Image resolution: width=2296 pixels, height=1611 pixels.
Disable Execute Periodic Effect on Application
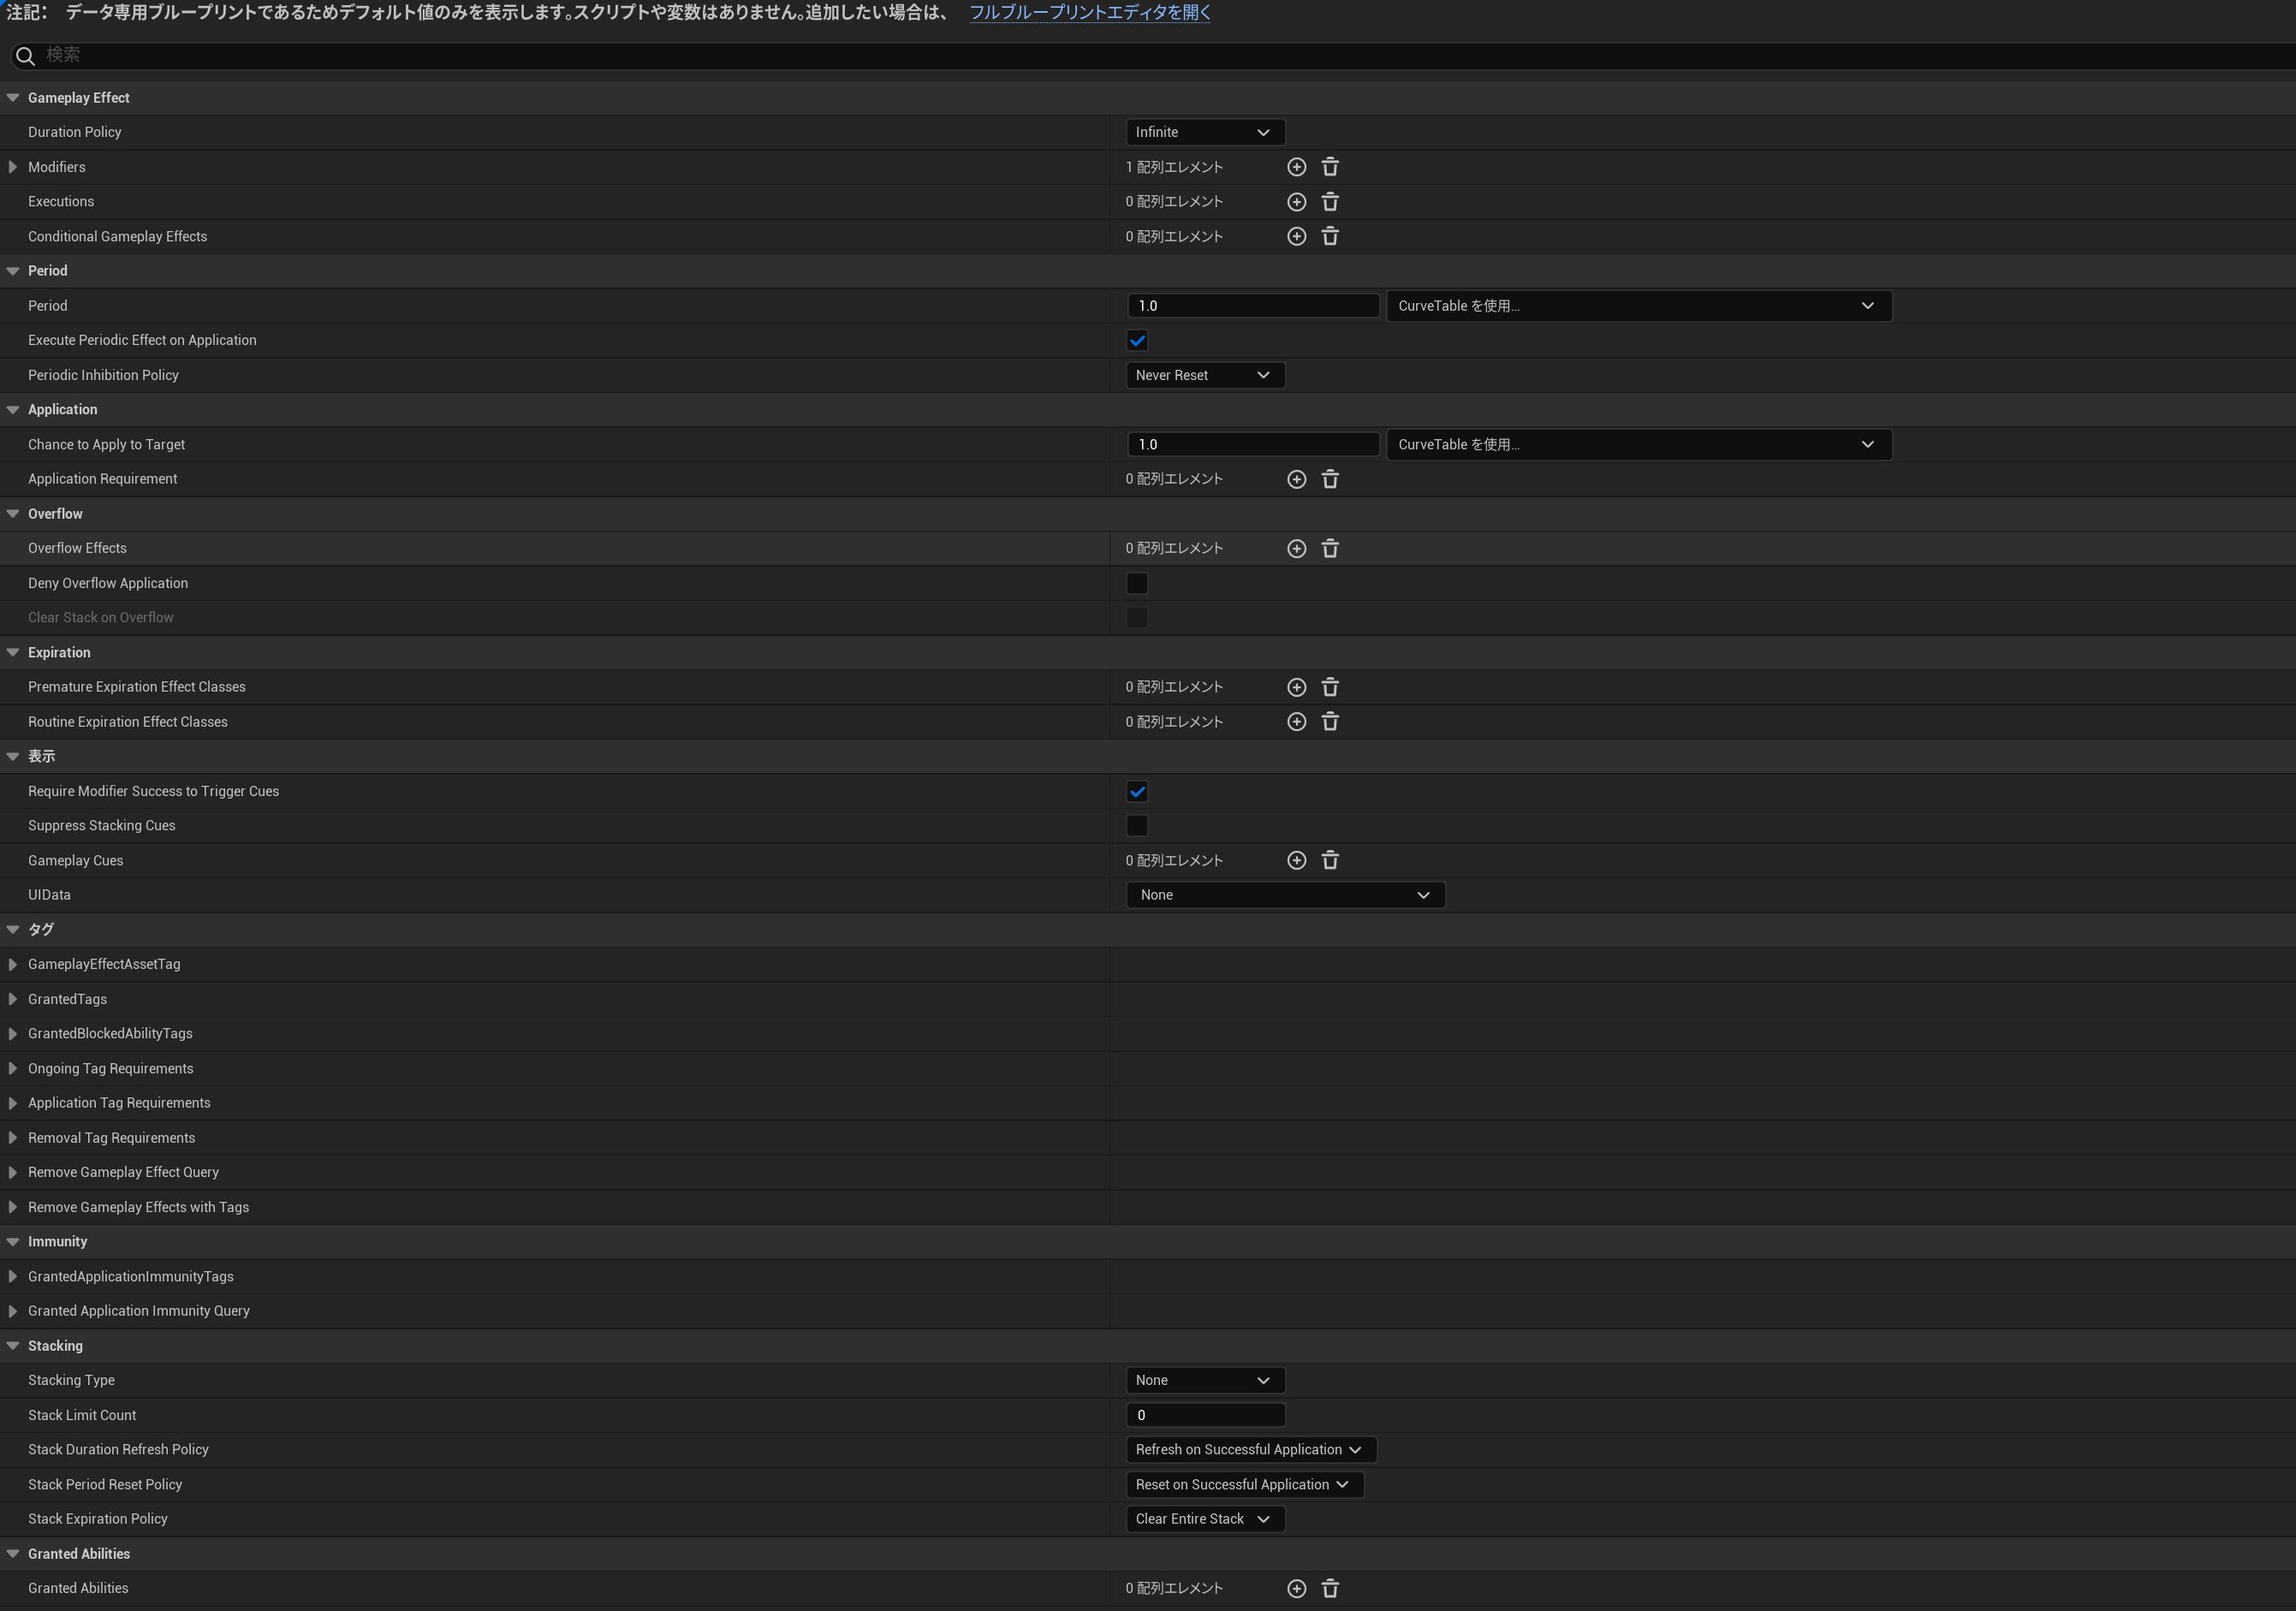pyautogui.click(x=1137, y=340)
